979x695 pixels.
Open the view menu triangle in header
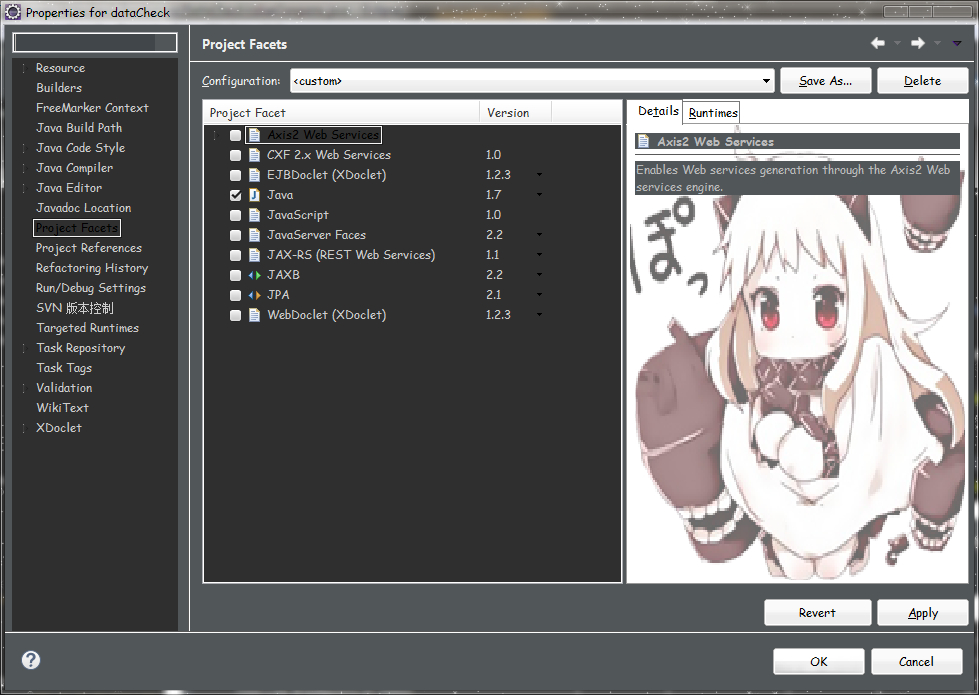(957, 44)
